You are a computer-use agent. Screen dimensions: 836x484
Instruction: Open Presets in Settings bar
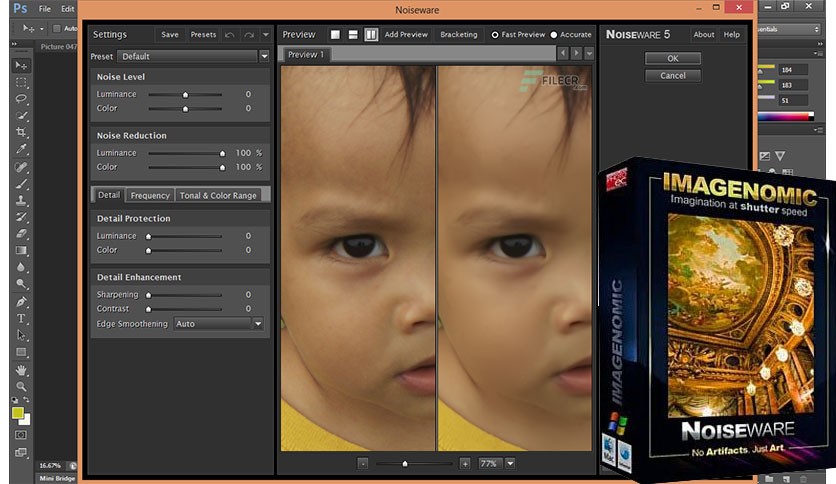[x=204, y=35]
